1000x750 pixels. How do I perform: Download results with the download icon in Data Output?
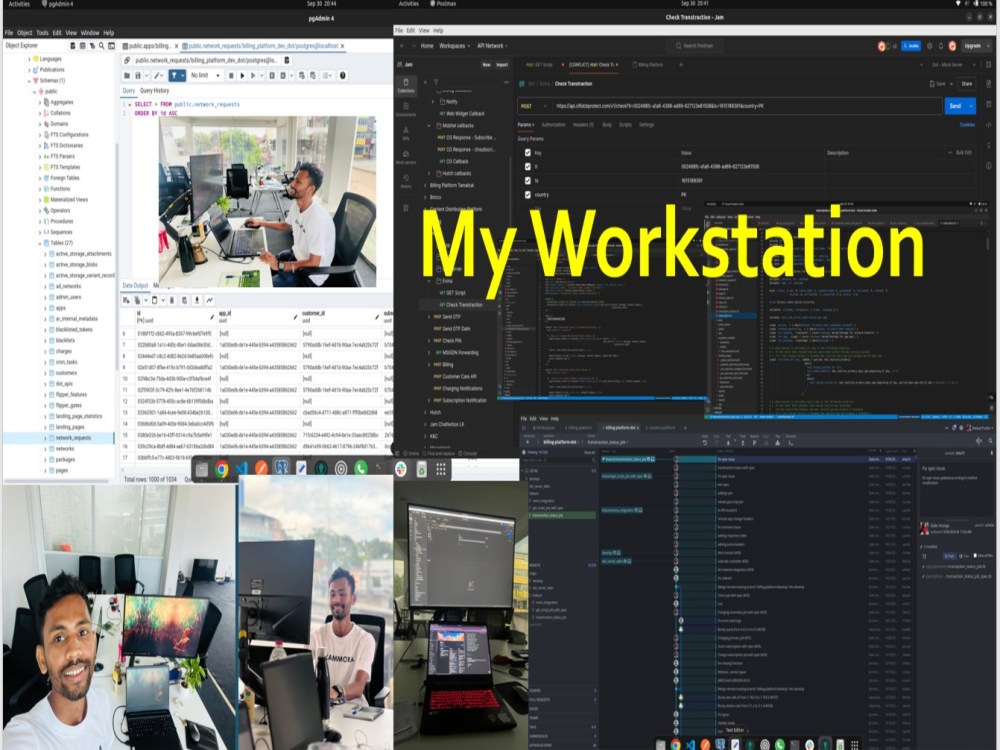coord(196,300)
